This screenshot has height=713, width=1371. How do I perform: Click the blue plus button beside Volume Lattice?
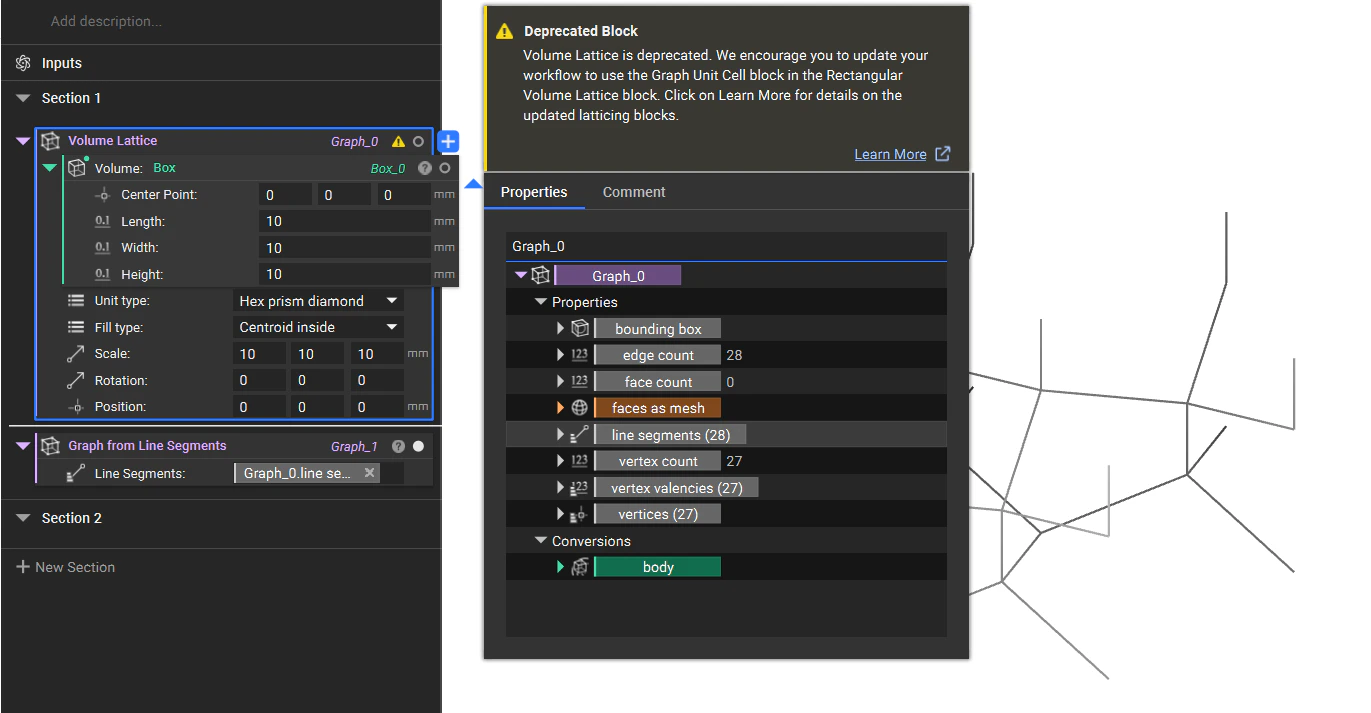[x=447, y=141]
